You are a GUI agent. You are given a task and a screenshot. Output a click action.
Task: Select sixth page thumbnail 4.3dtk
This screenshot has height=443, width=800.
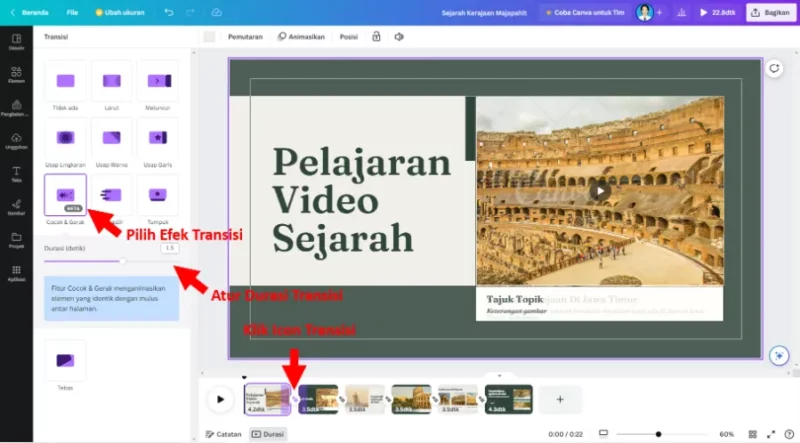[x=509, y=399]
